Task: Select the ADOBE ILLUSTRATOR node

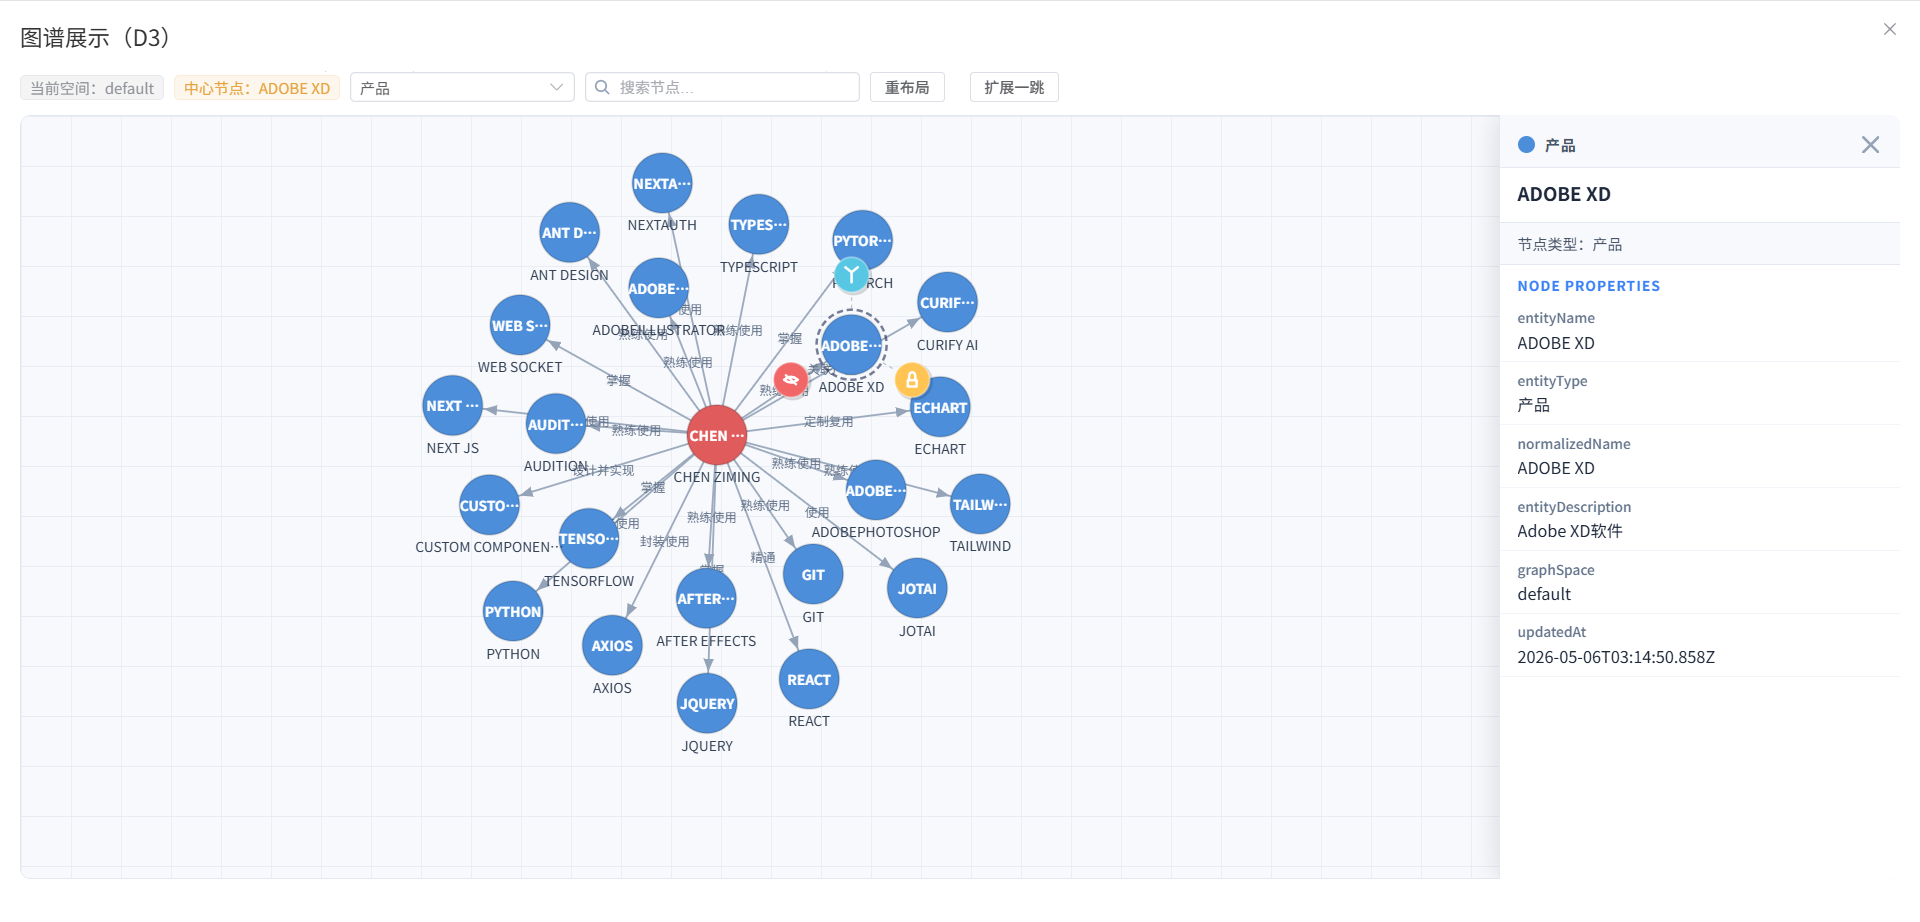Action: tap(658, 288)
